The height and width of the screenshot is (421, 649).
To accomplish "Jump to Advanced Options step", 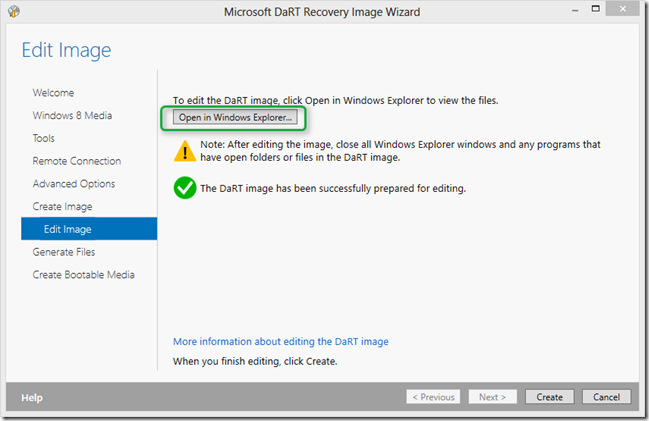I will point(74,184).
